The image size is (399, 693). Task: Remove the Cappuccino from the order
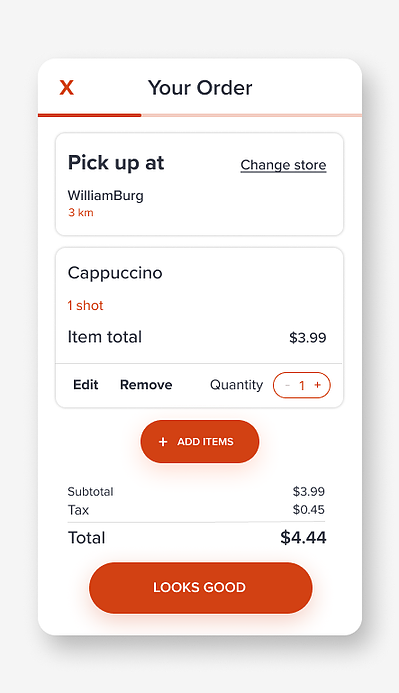point(146,385)
